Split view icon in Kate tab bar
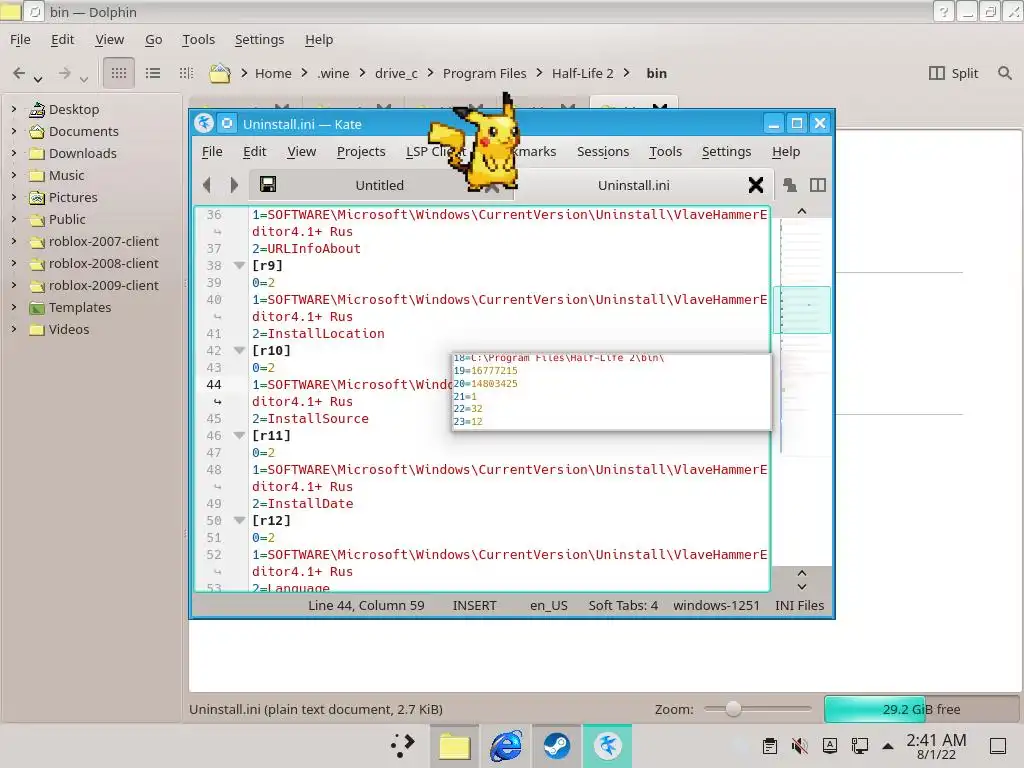Screen dimensions: 1024x768 (818, 185)
